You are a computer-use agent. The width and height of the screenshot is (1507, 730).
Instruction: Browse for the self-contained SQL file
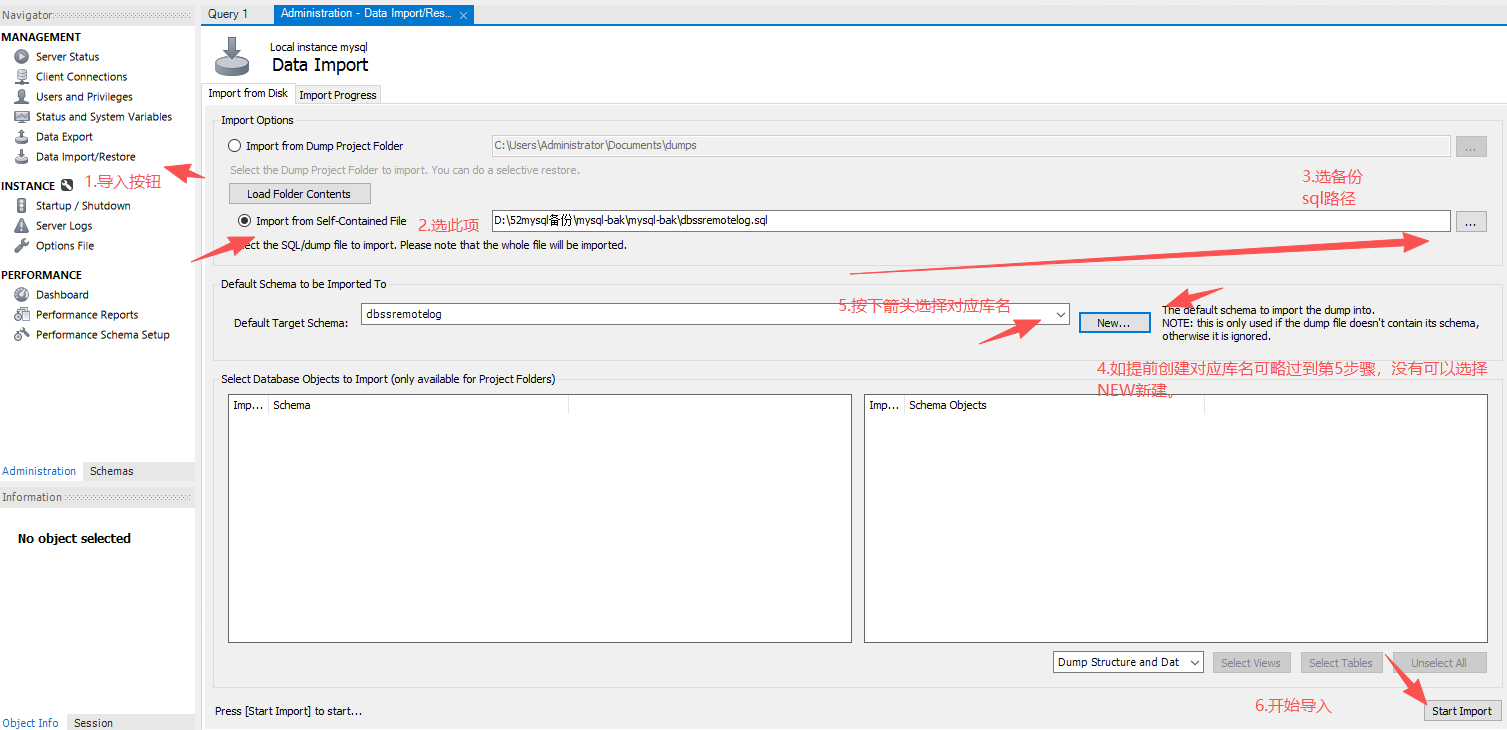tap(1470, 221)
